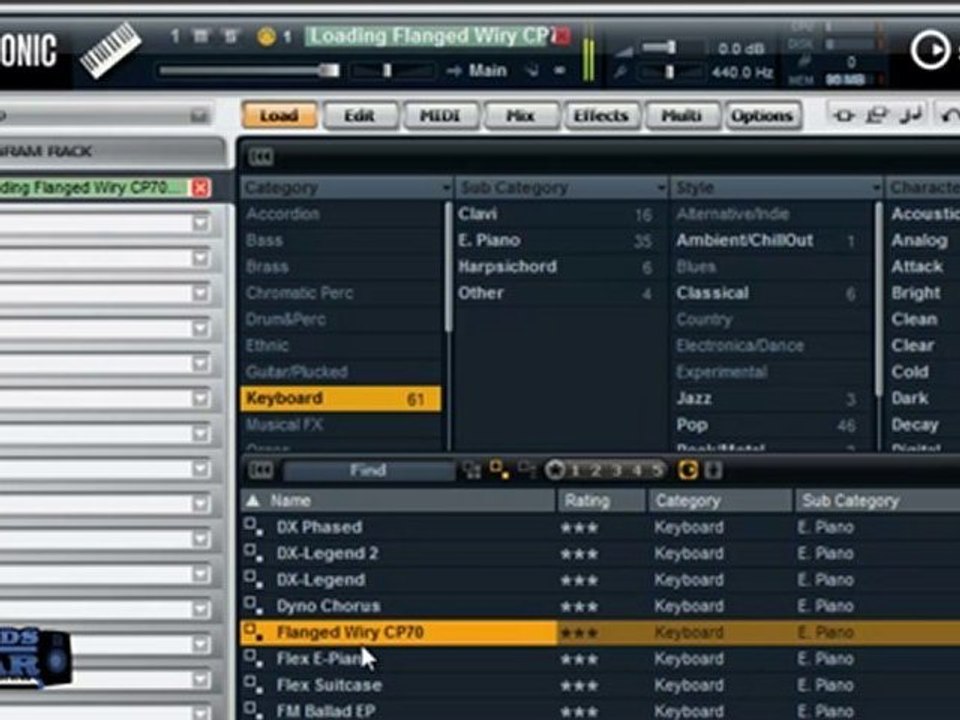Toggle the multi filter icon next to Find
960x720 pixels.
[x=471, y=470]
